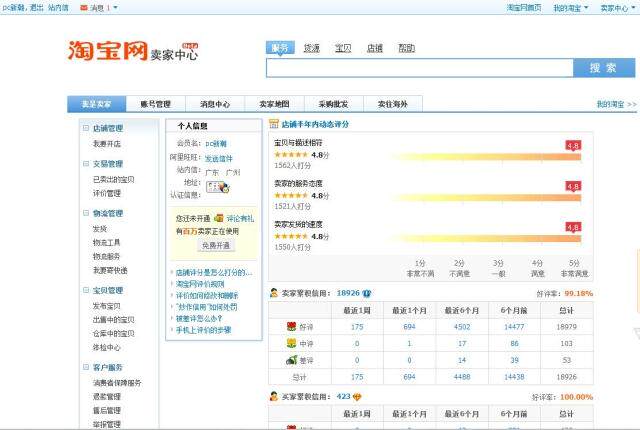Collapse the 交易管理 sidebar section
Viewport: 640px width, 430px height.
86,164
